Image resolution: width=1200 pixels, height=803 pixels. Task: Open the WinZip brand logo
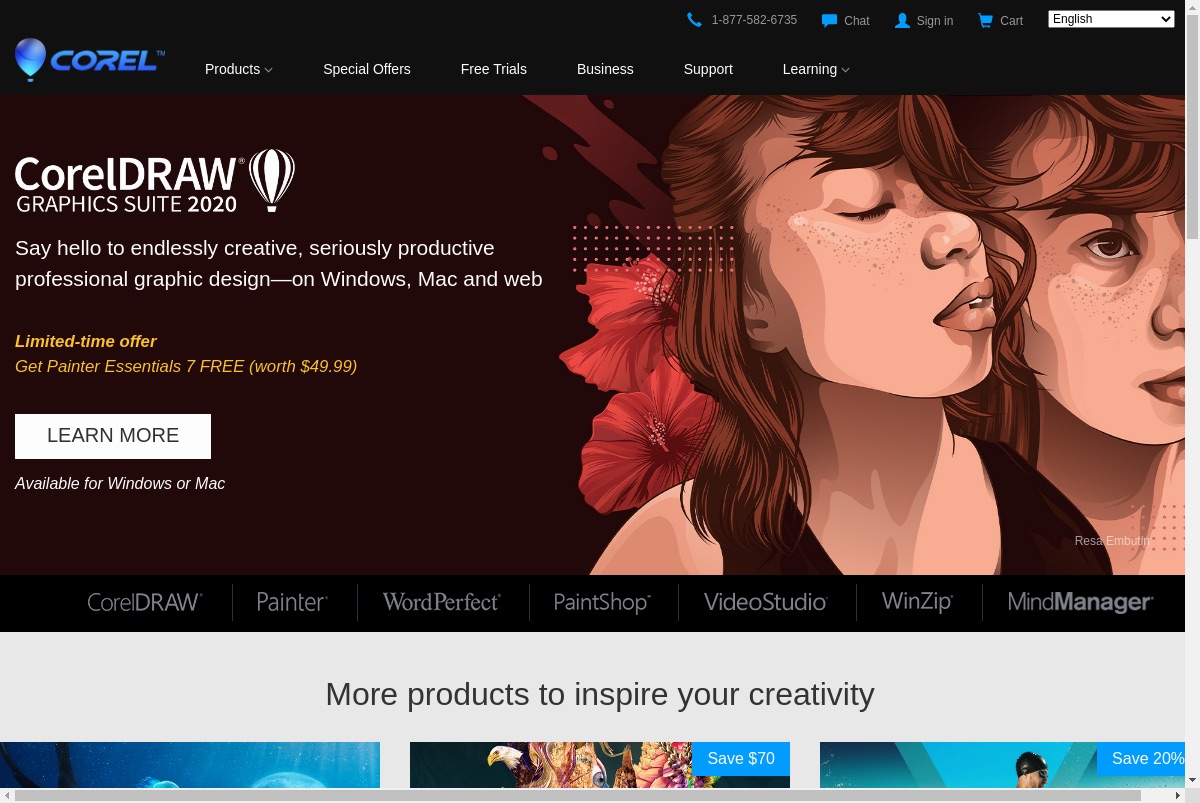(x=917, y=602)
